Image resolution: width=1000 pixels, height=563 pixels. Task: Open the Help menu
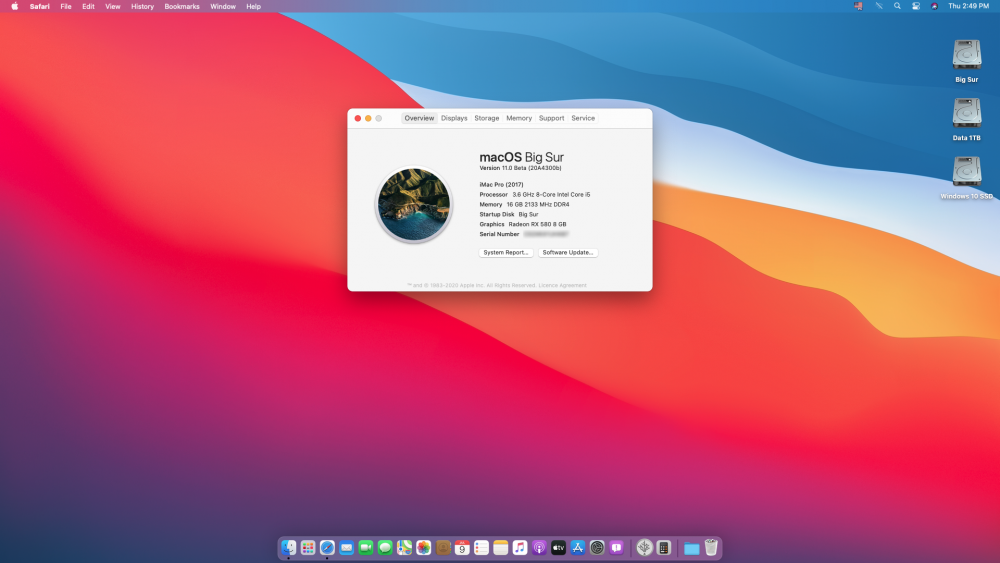click(253, 6)
